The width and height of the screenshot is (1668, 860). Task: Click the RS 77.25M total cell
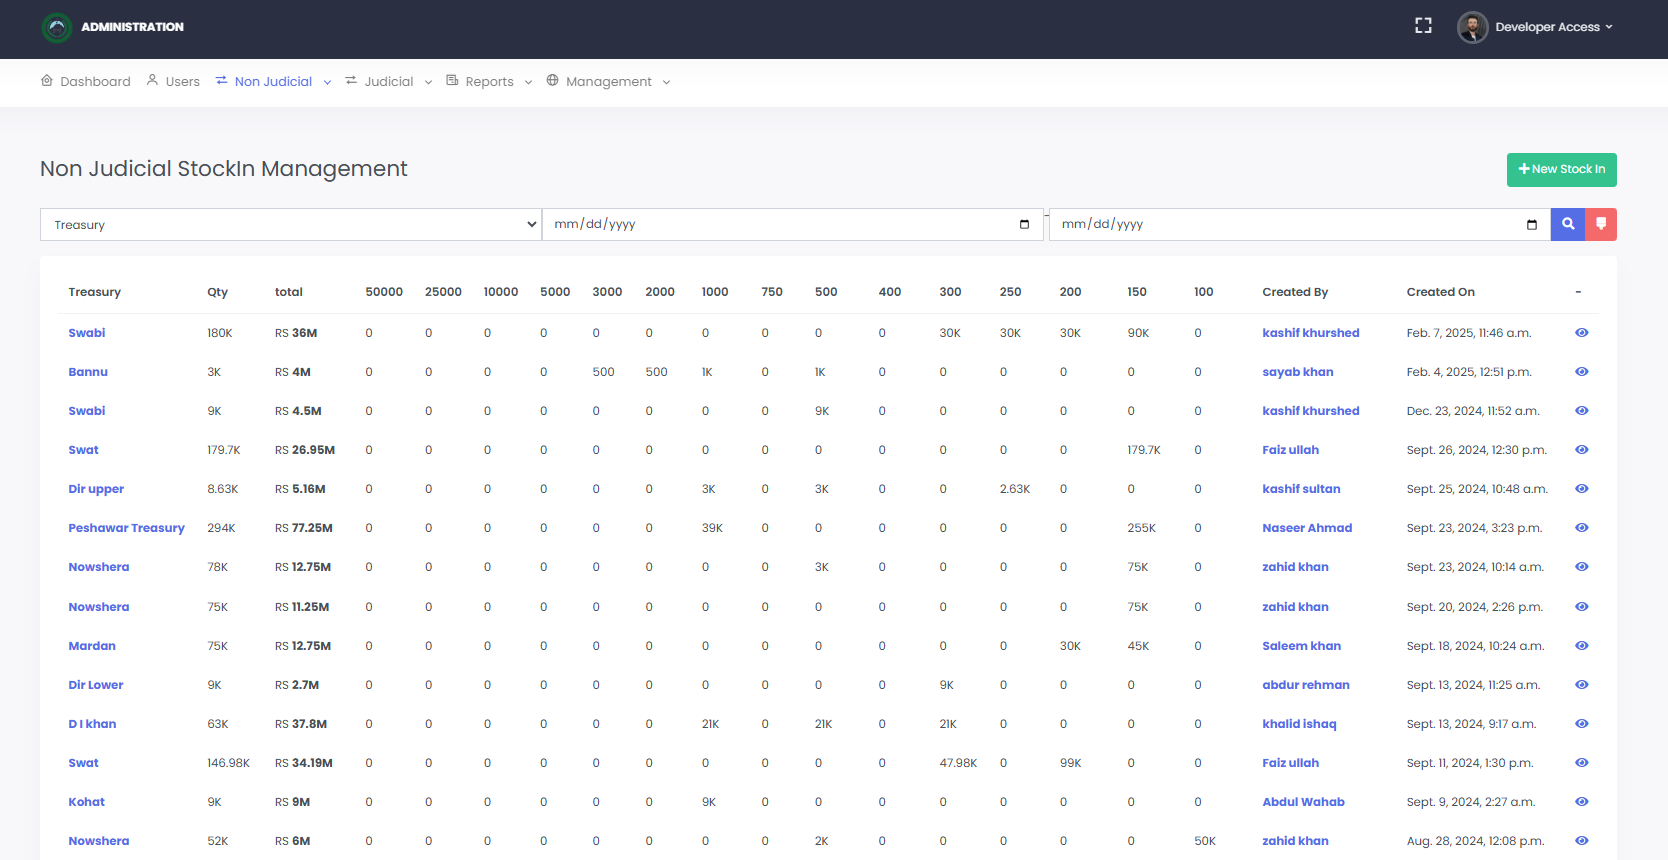304,528
